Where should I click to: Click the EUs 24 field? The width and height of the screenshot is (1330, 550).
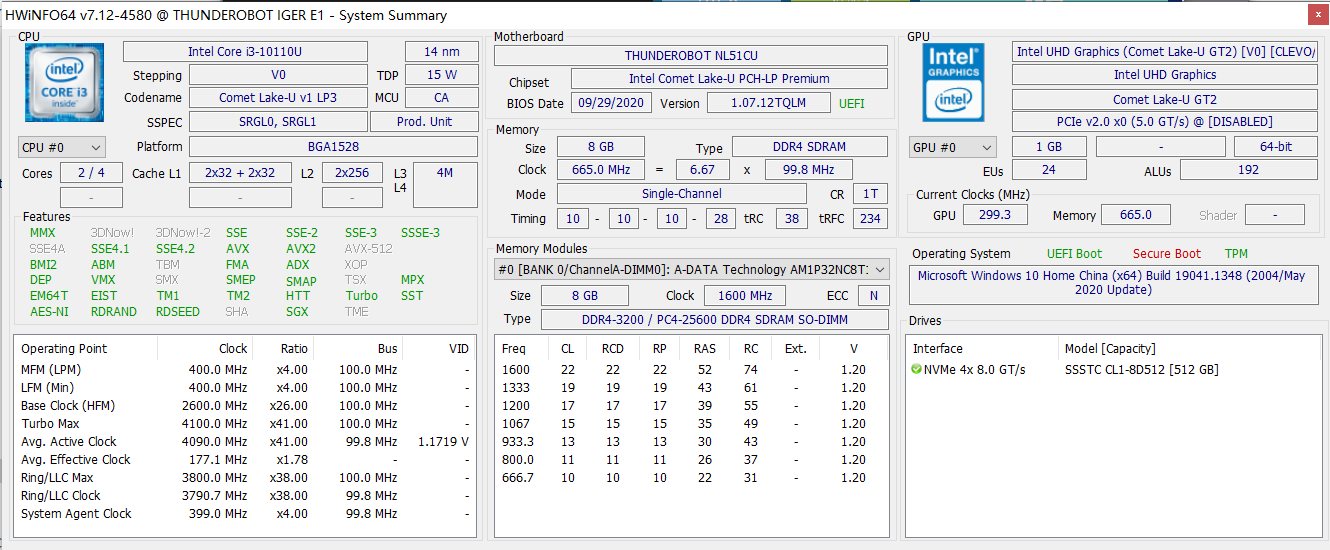point(1049,171)
